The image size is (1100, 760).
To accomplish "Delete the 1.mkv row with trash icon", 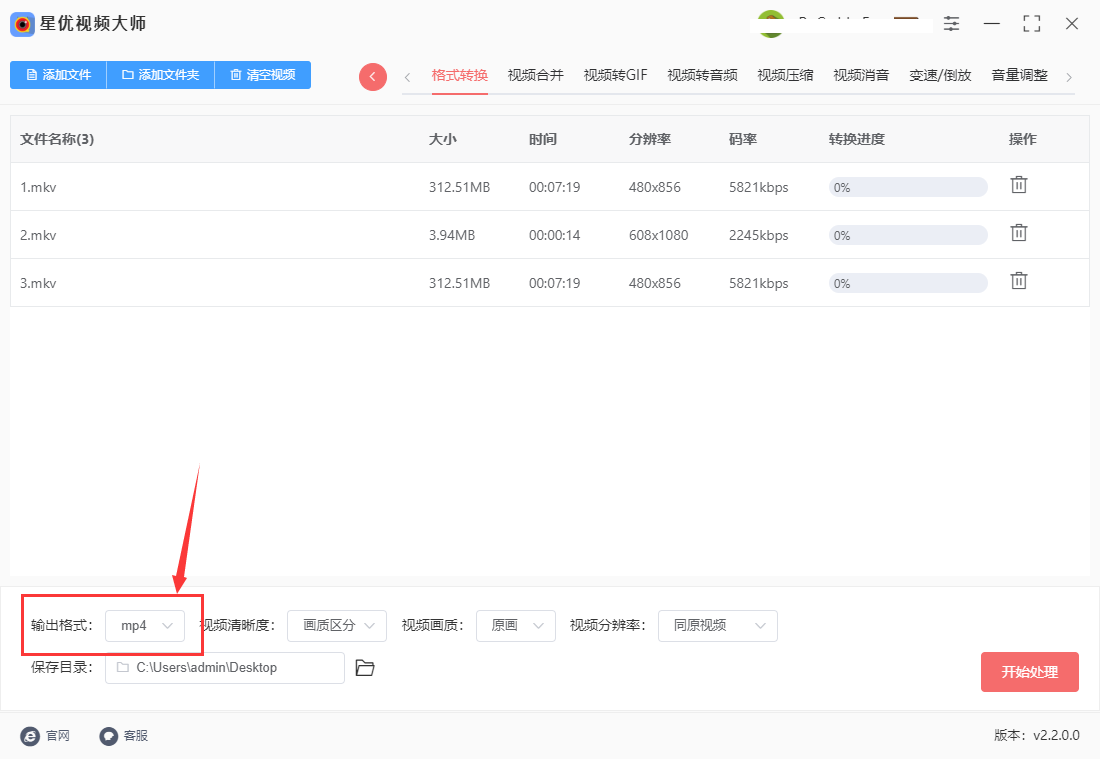I will (1019, 185).
